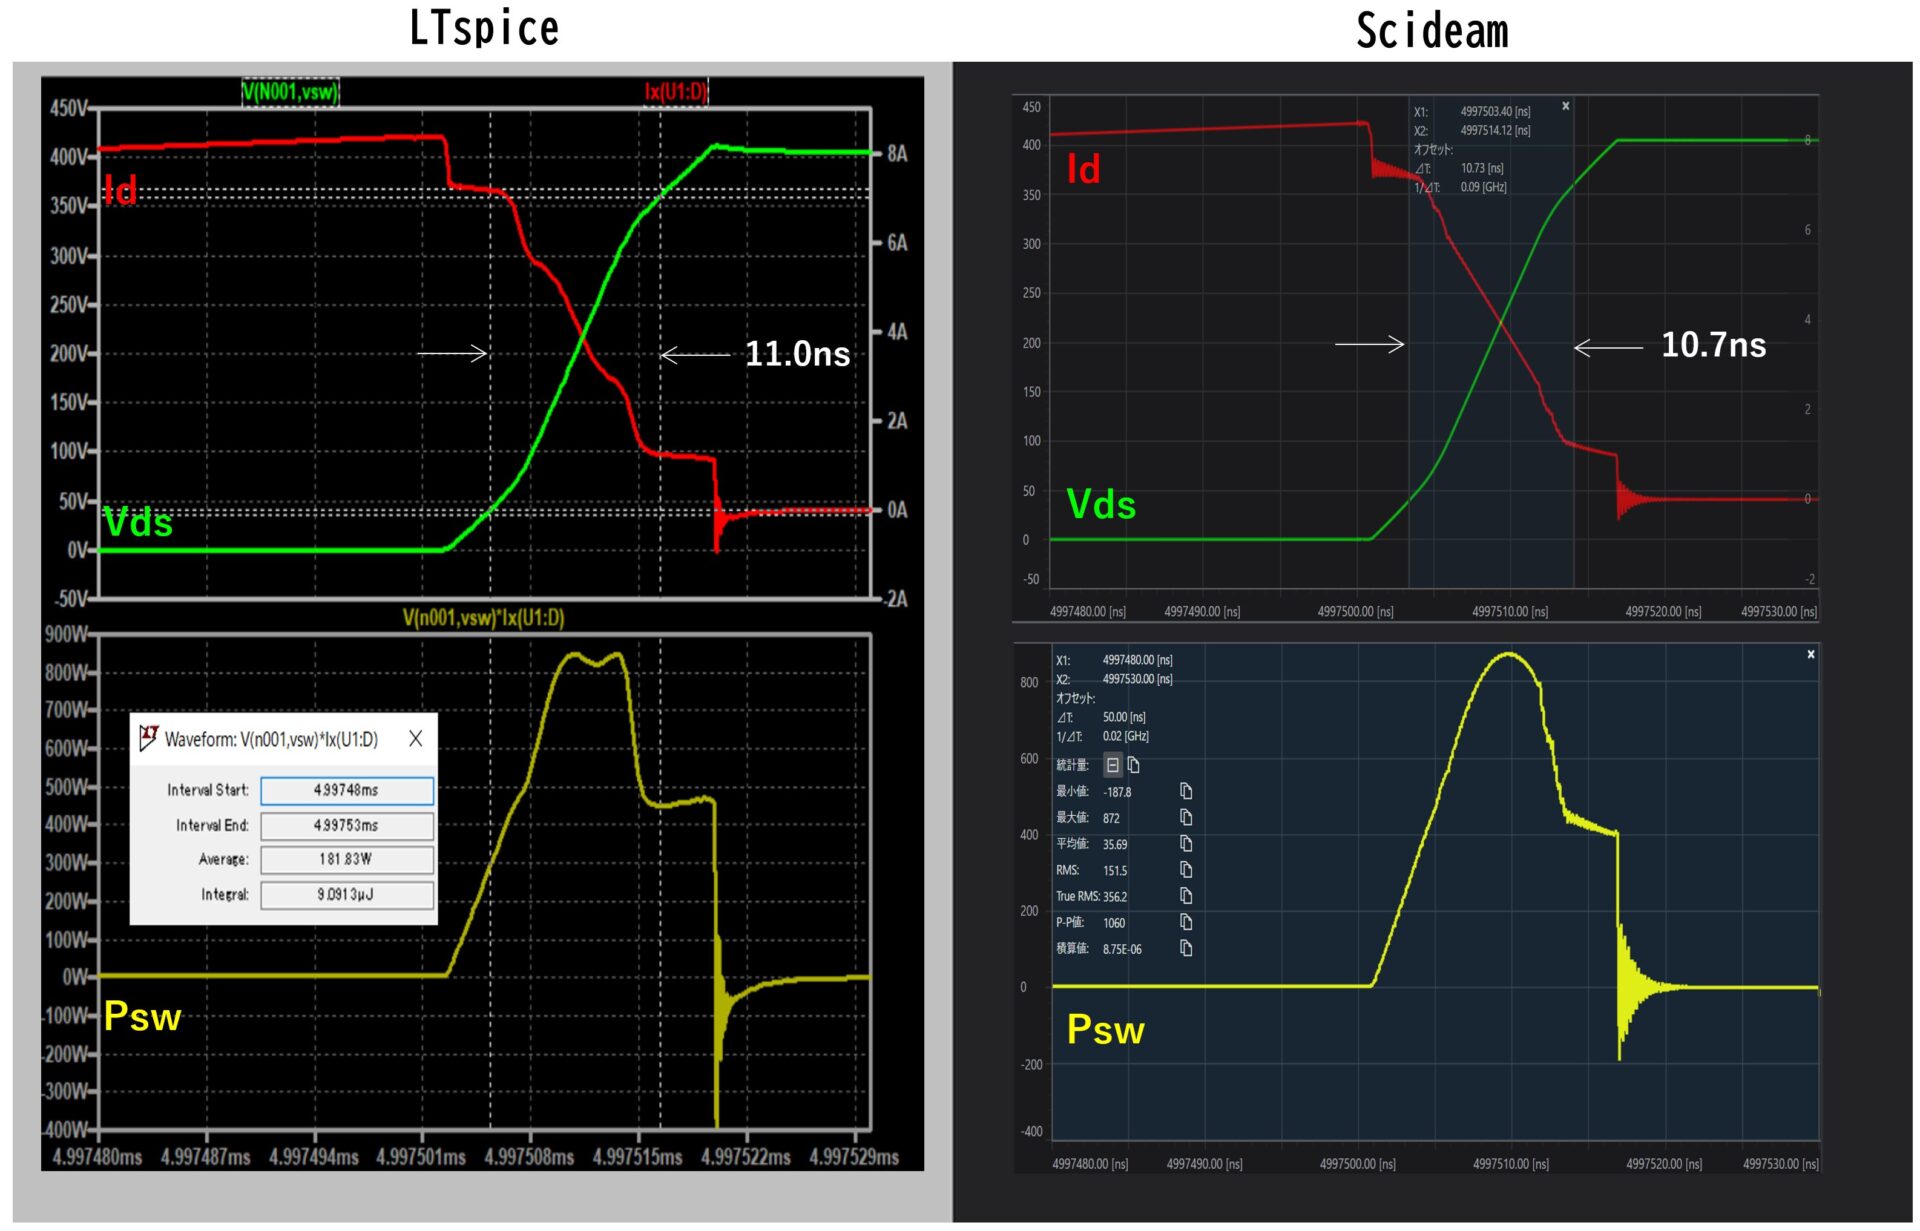The image size is (1920, 1231).
Task: Click the V(N001,vsw) green trace label
Action: 290,92
